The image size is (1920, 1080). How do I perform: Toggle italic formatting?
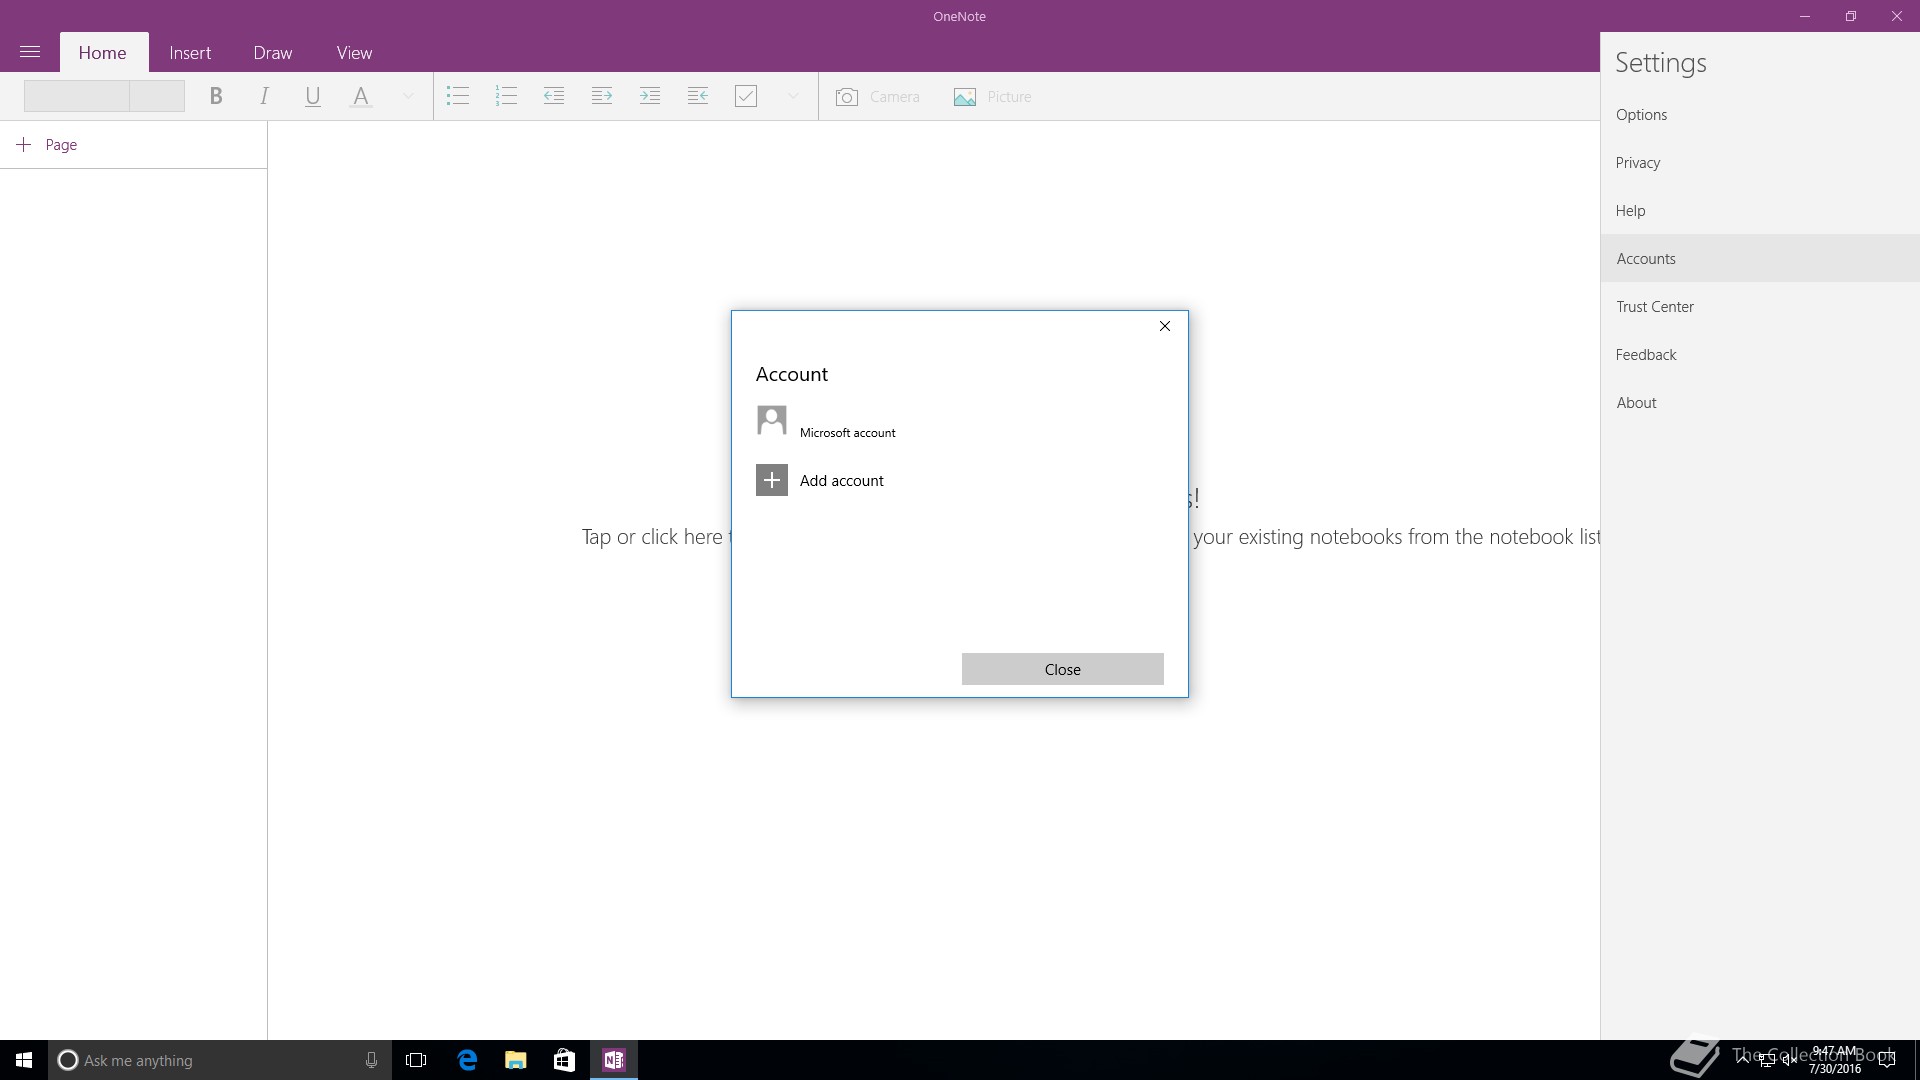pos(264,96)
